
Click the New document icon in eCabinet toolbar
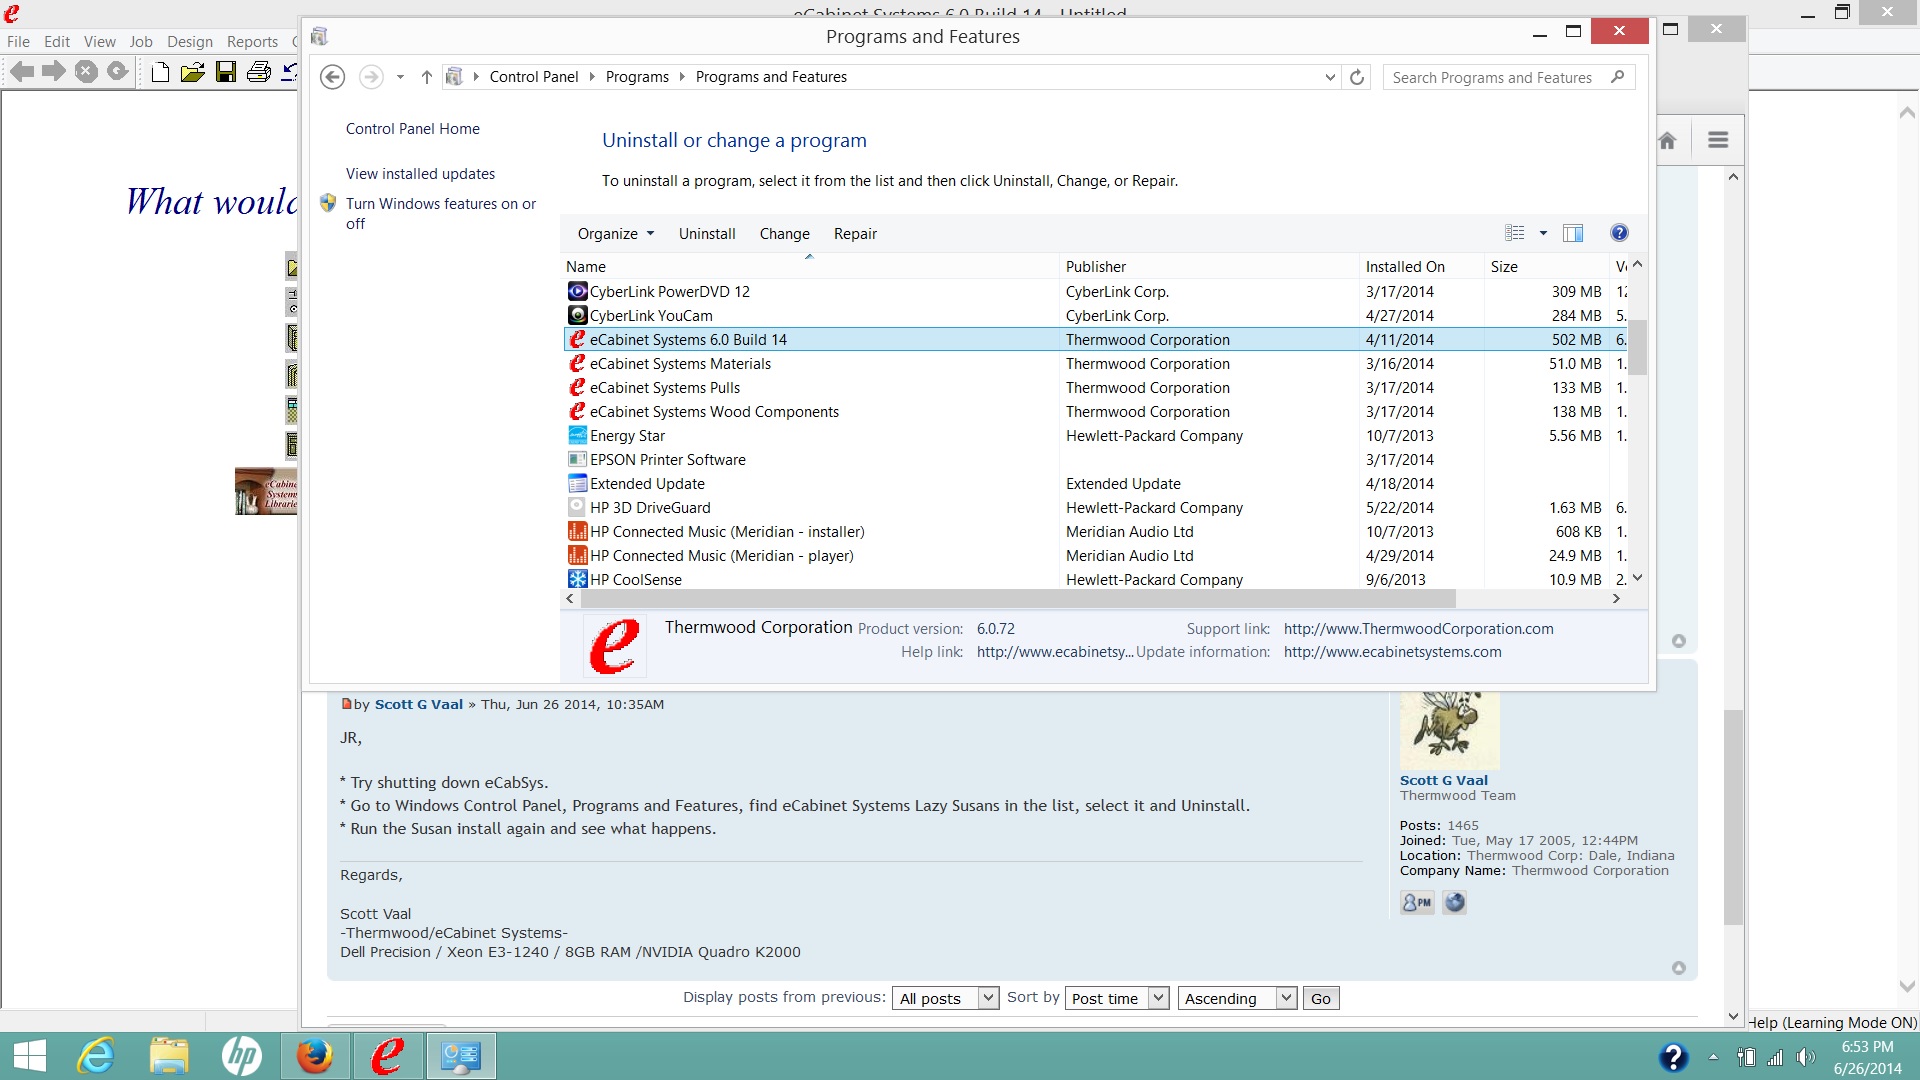tap(160, 71)
